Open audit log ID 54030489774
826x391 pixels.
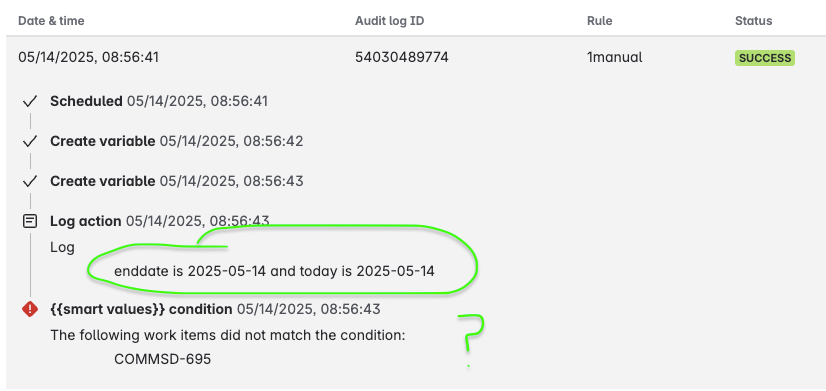402,57
